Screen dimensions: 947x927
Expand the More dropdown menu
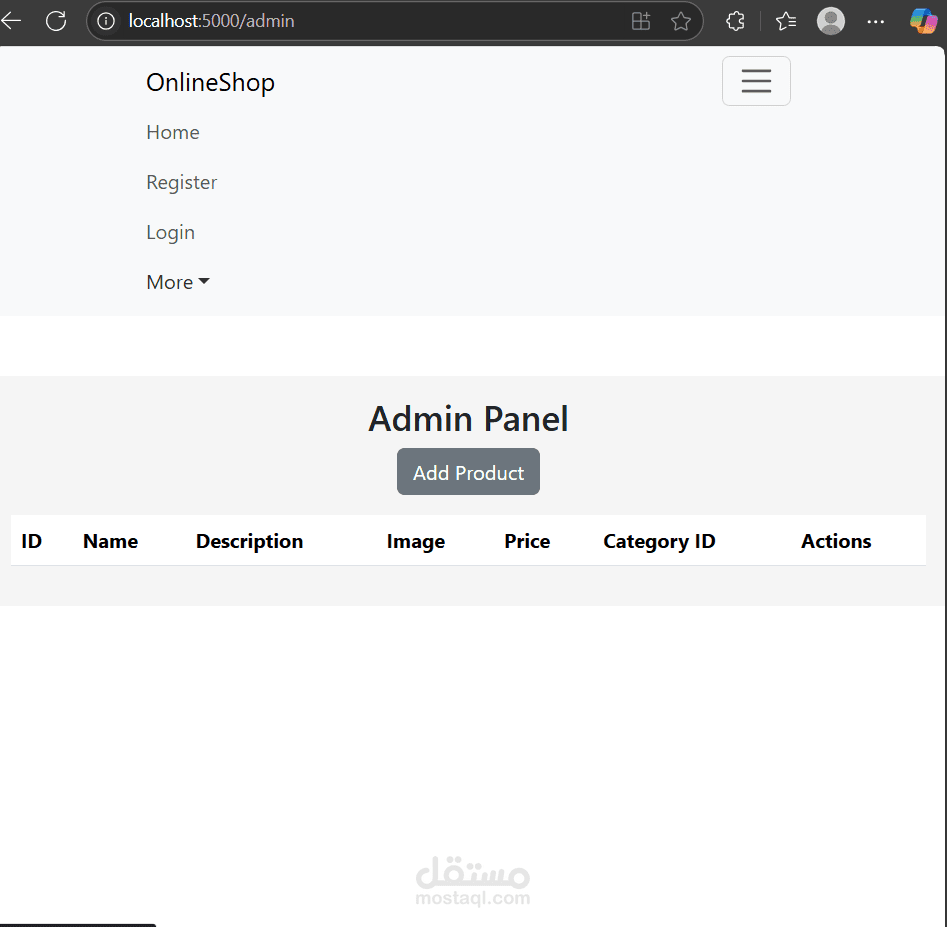pos(178,282)
